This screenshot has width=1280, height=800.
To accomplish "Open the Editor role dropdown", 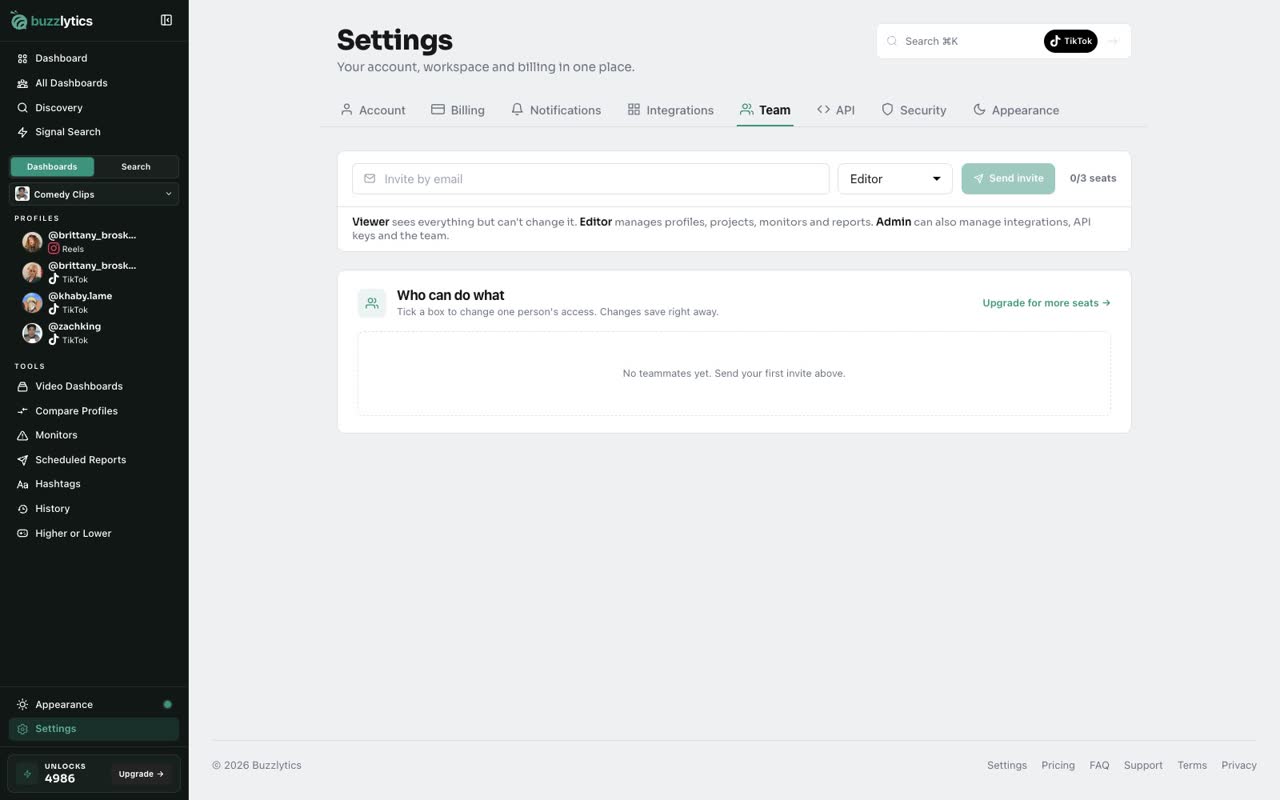I will point(895,179).
